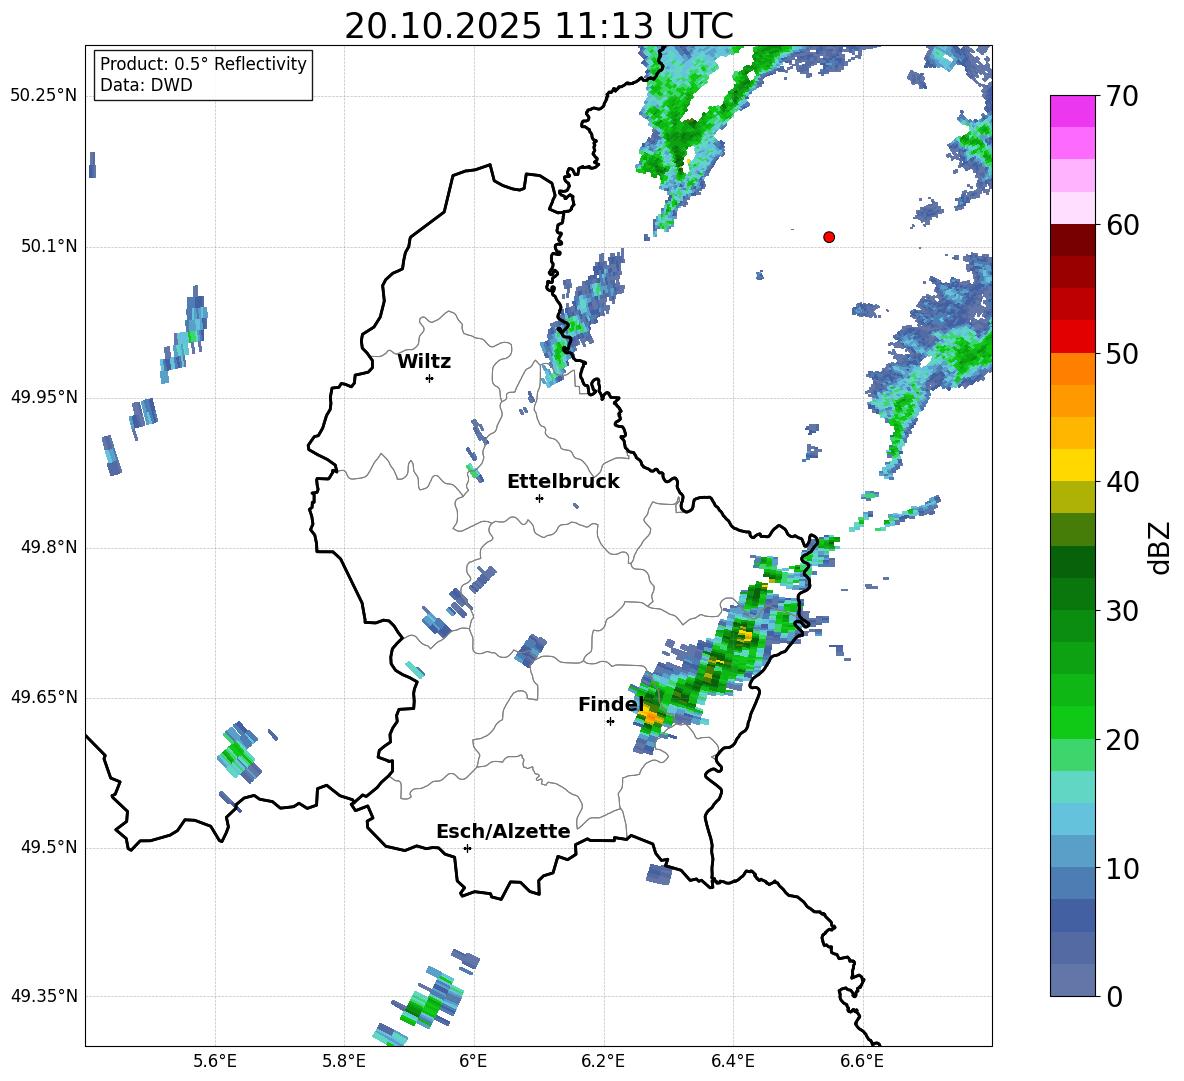Click the 6.2°E longitude label
Screen dimensions: 1184x1081
603,1061
